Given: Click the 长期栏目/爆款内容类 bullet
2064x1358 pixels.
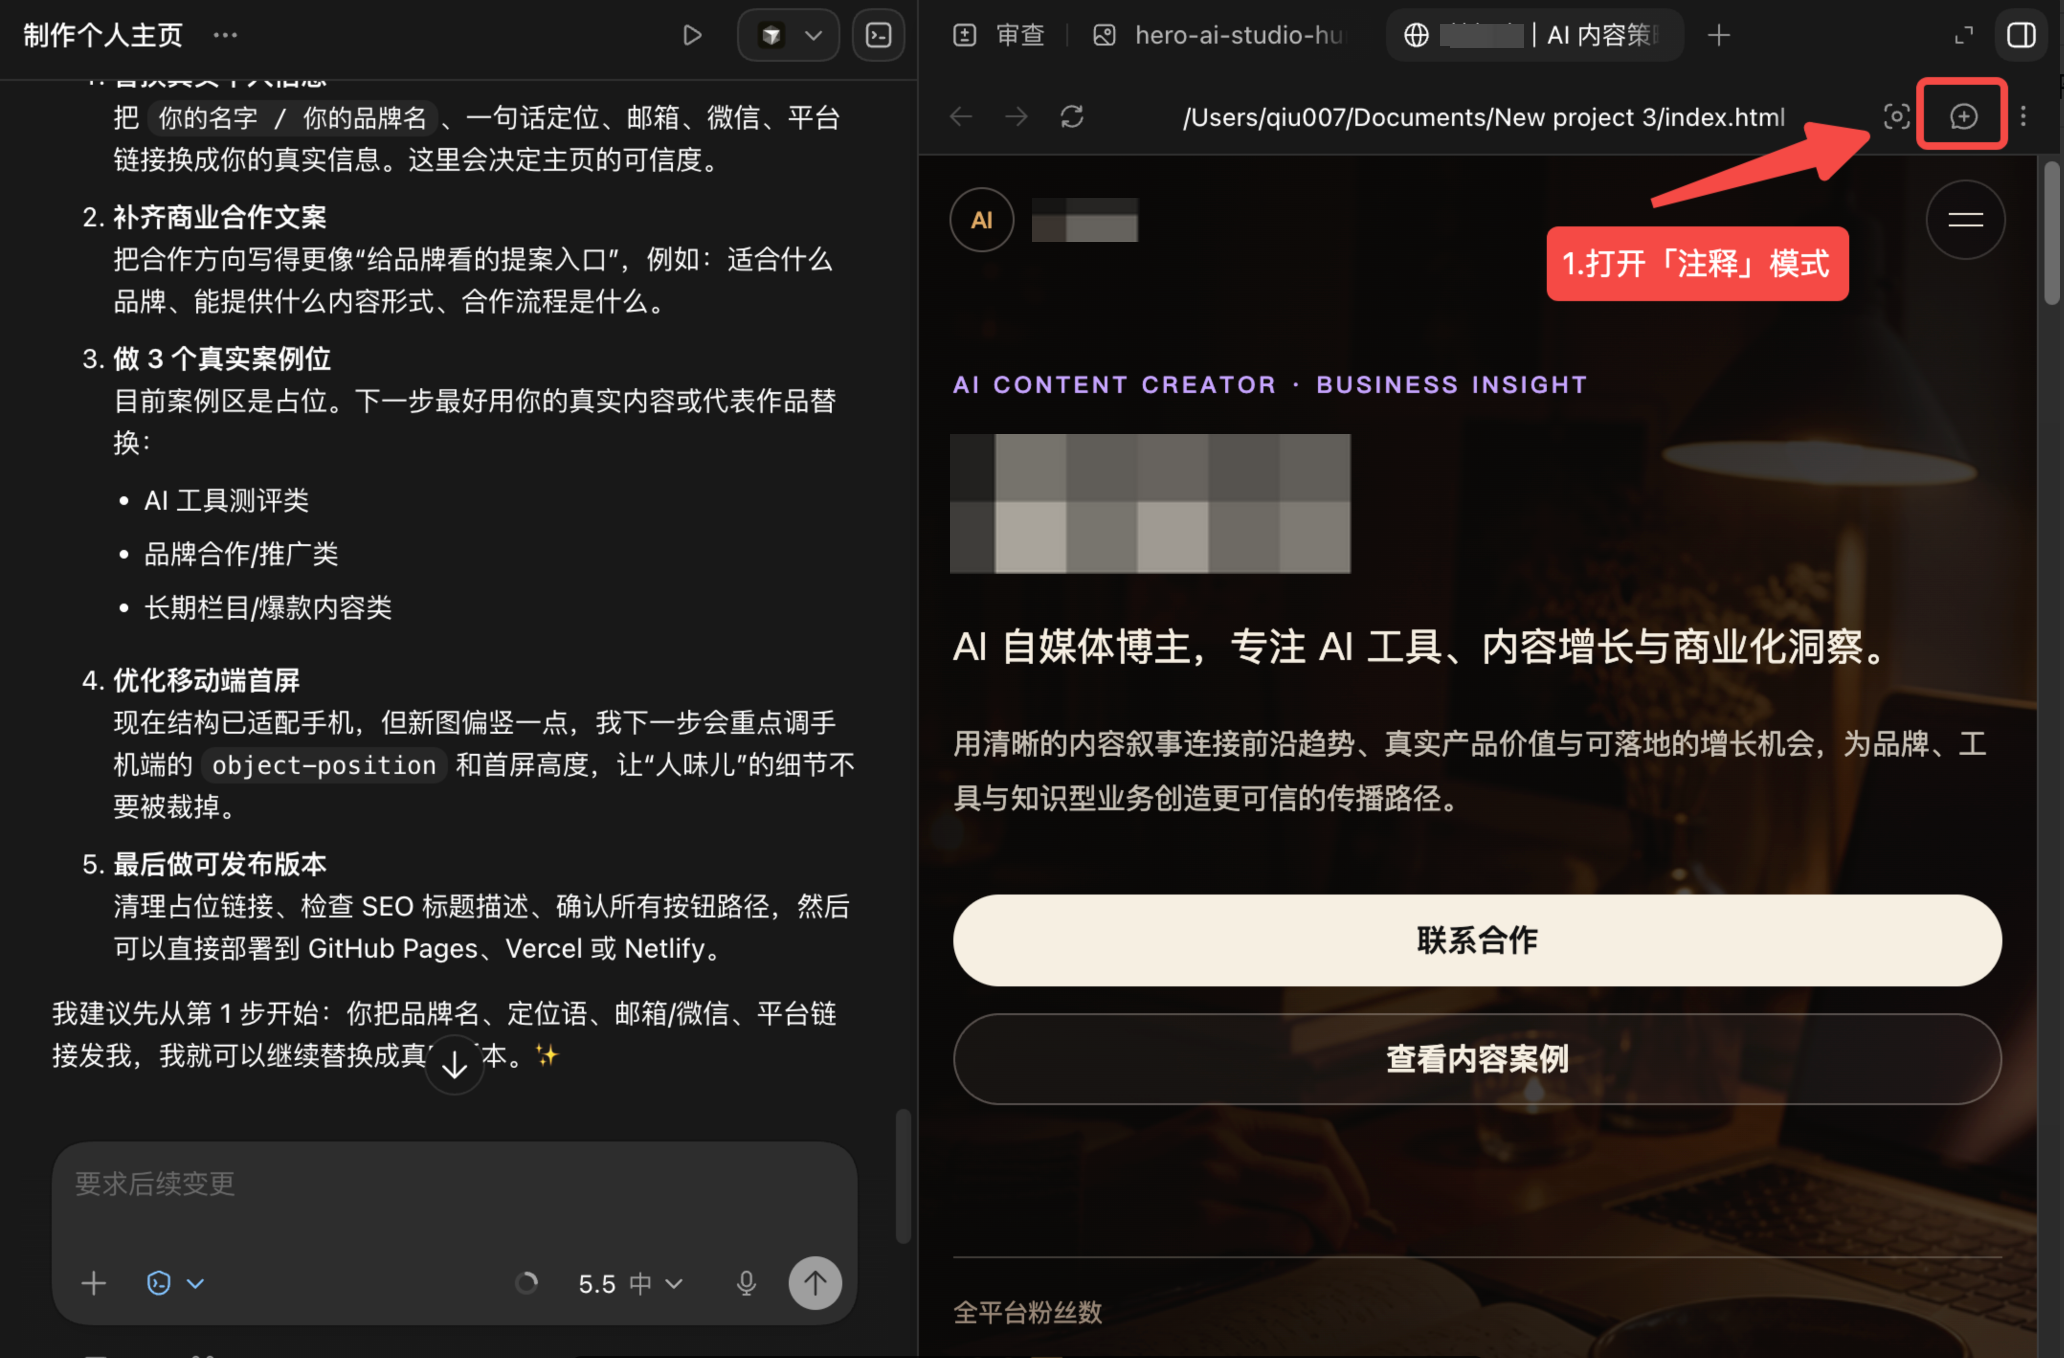Looking at the screenshot, I should [268, 608].
